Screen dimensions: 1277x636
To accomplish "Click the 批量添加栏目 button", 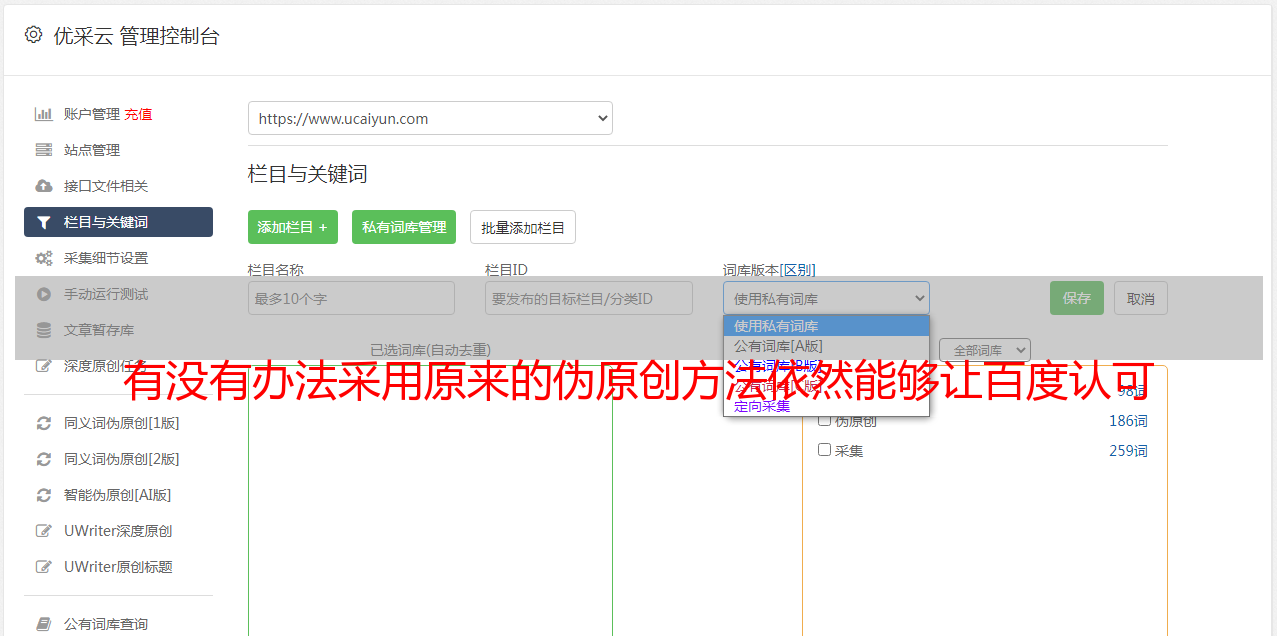I will pos(523,227).
